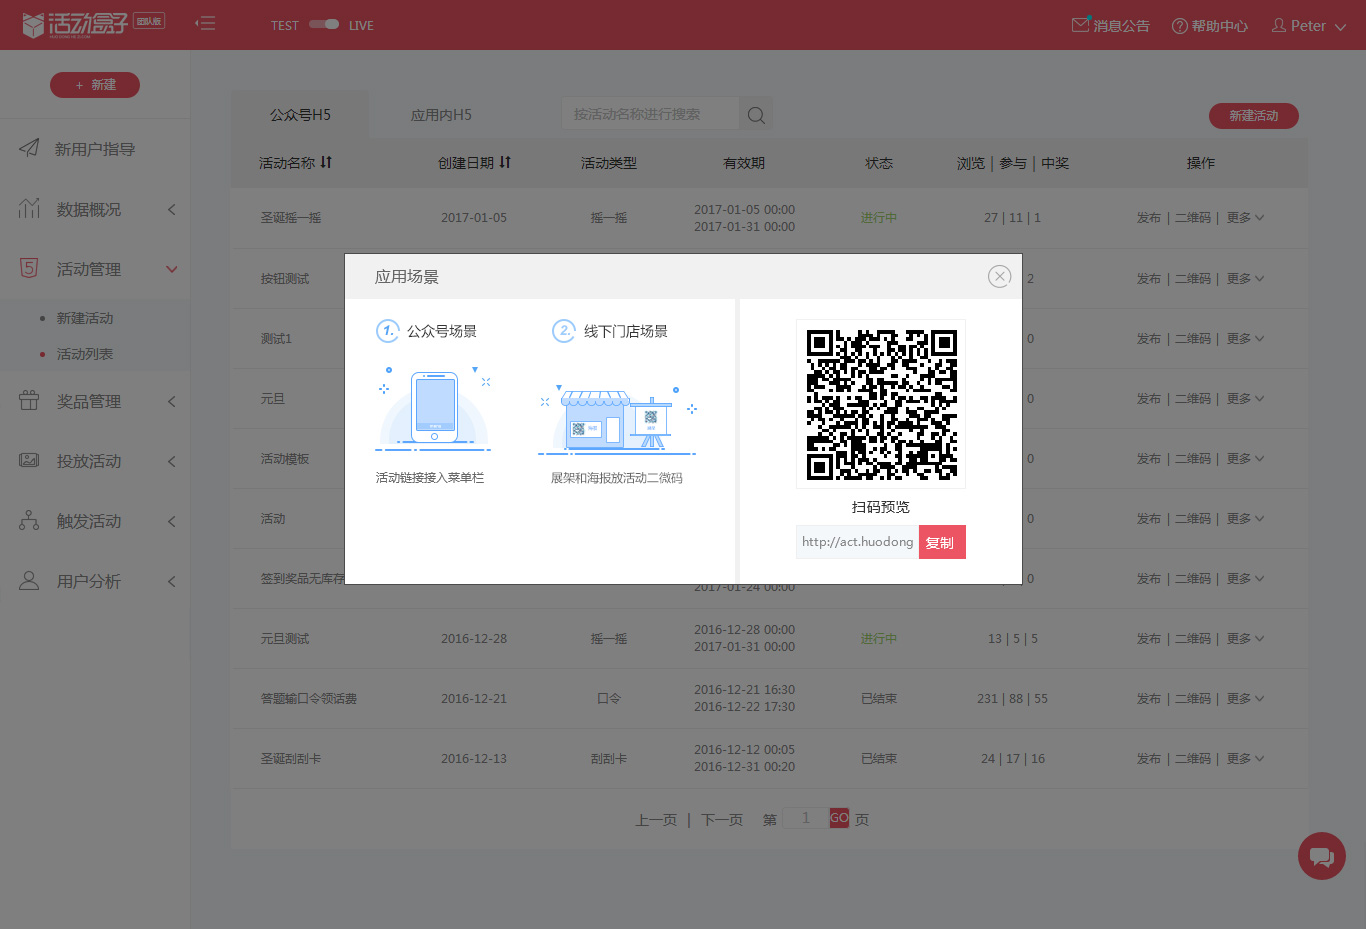Expand the 投放活动 chevron

coord(171,461)
